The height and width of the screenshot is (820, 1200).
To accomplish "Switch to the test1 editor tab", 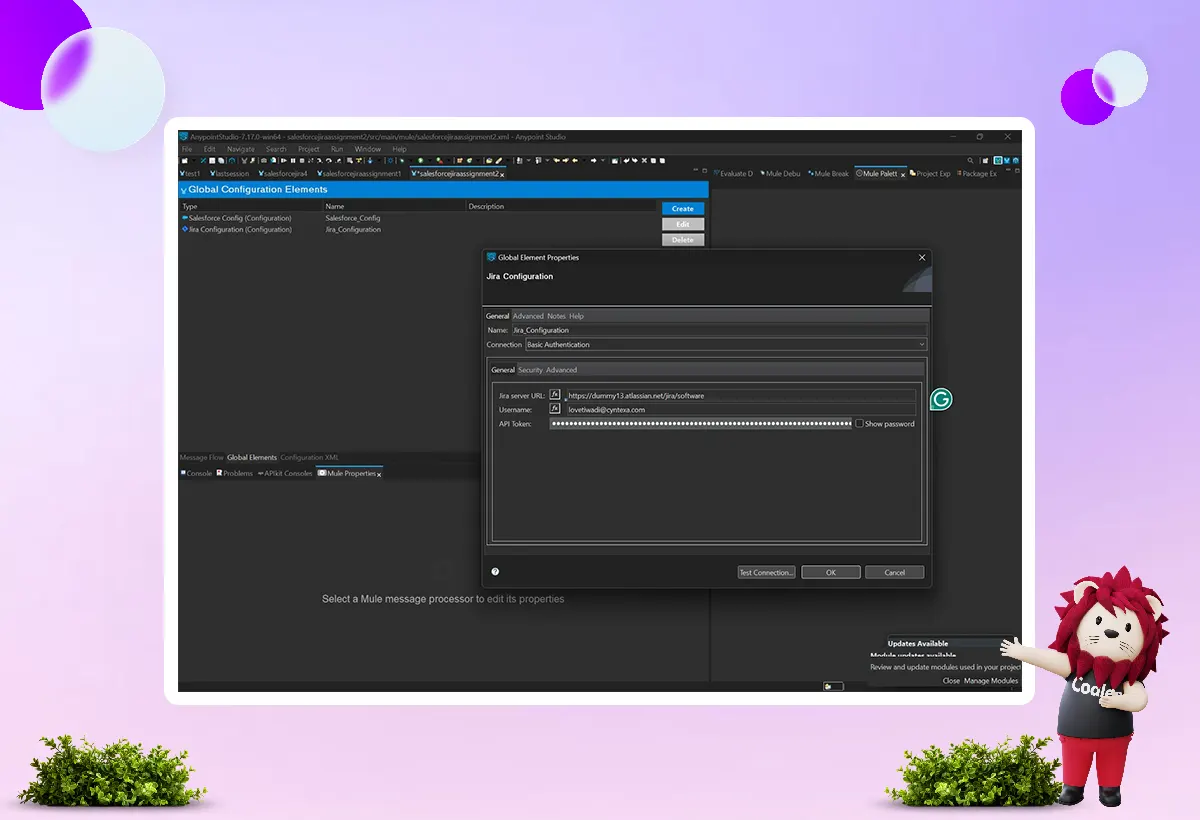I will pos(190,174).
